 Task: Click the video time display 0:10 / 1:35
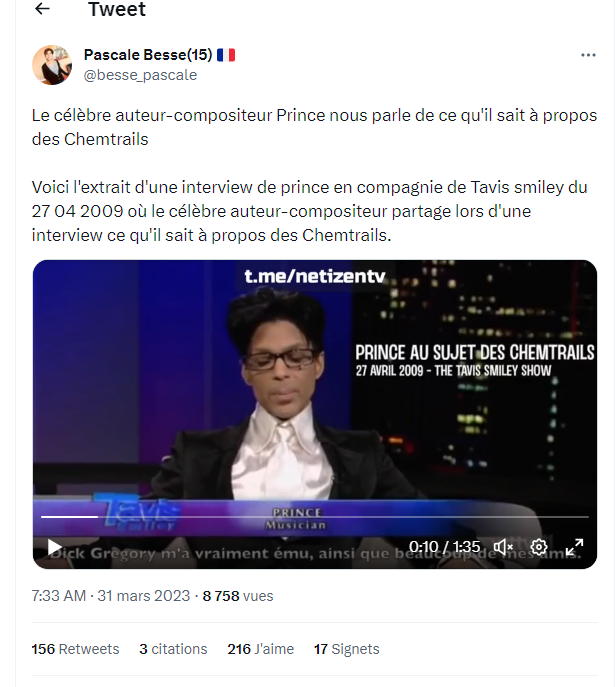coord(445,547)
